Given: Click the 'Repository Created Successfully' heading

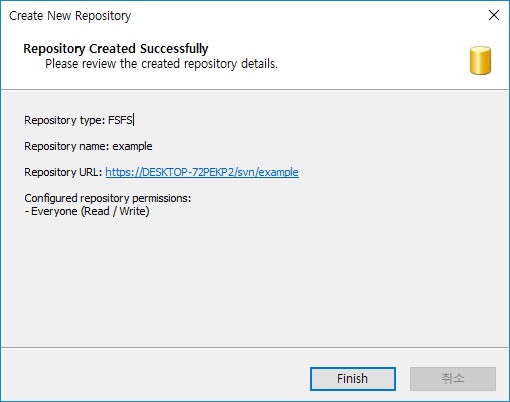Looking at the screenshot, I should click(x=116, y=49).
